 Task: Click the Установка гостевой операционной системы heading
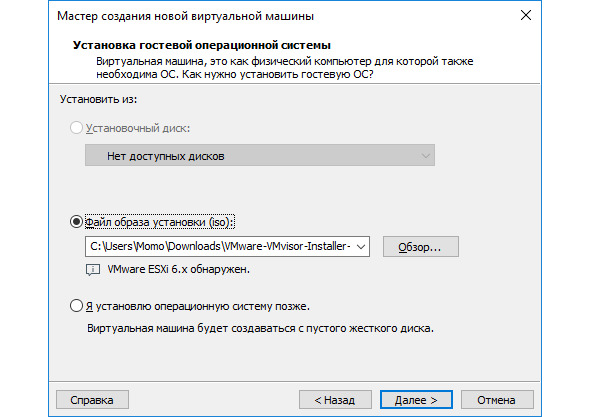pyautogui.click(x=202, y=45)
